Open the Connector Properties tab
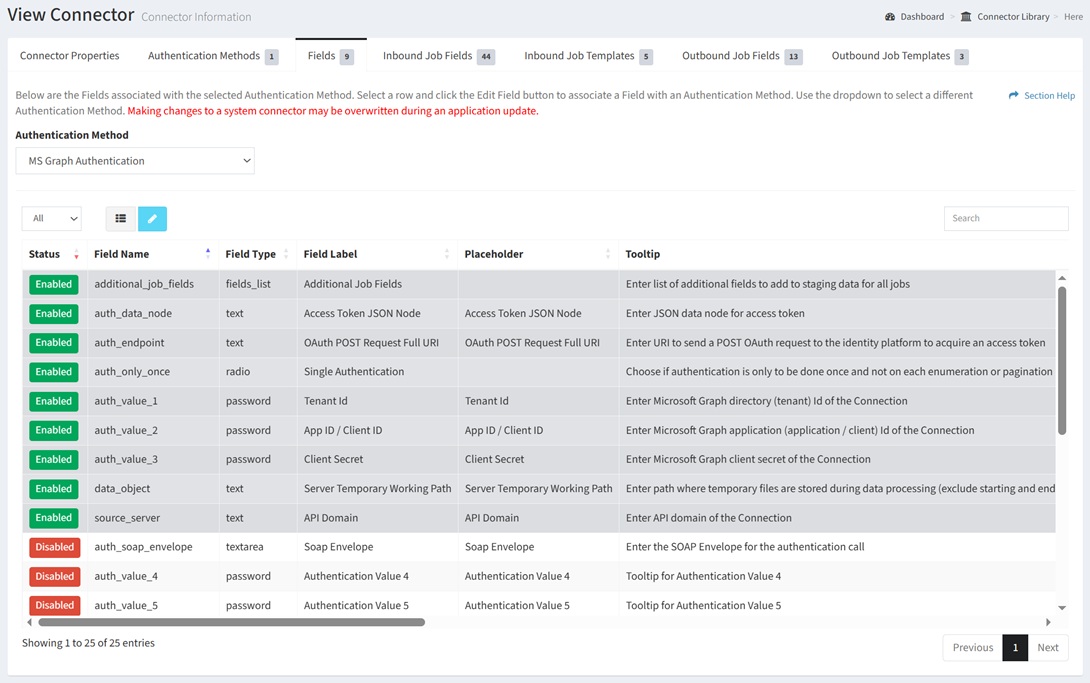The width and height of the screenshot is (1090, 683). coord(70,56)
